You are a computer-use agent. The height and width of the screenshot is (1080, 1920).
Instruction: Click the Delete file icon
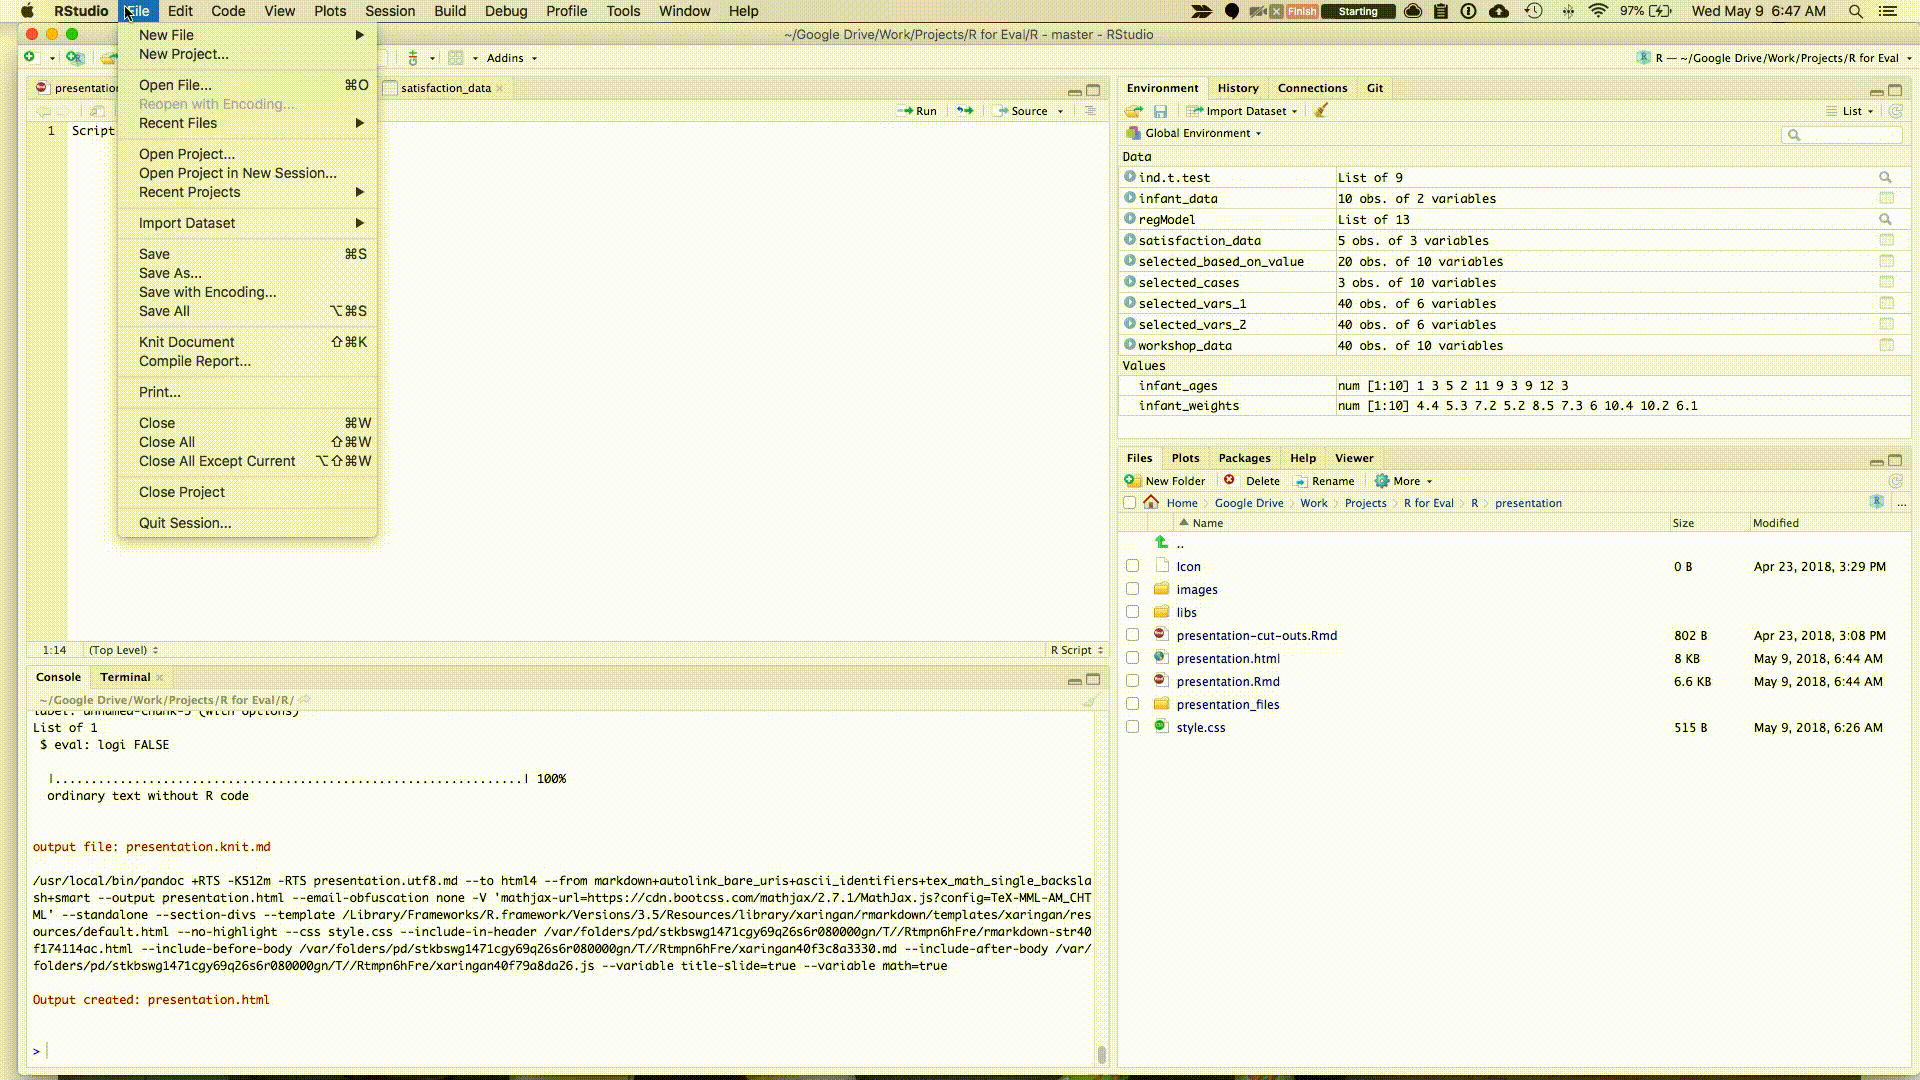pos(1230,480)
